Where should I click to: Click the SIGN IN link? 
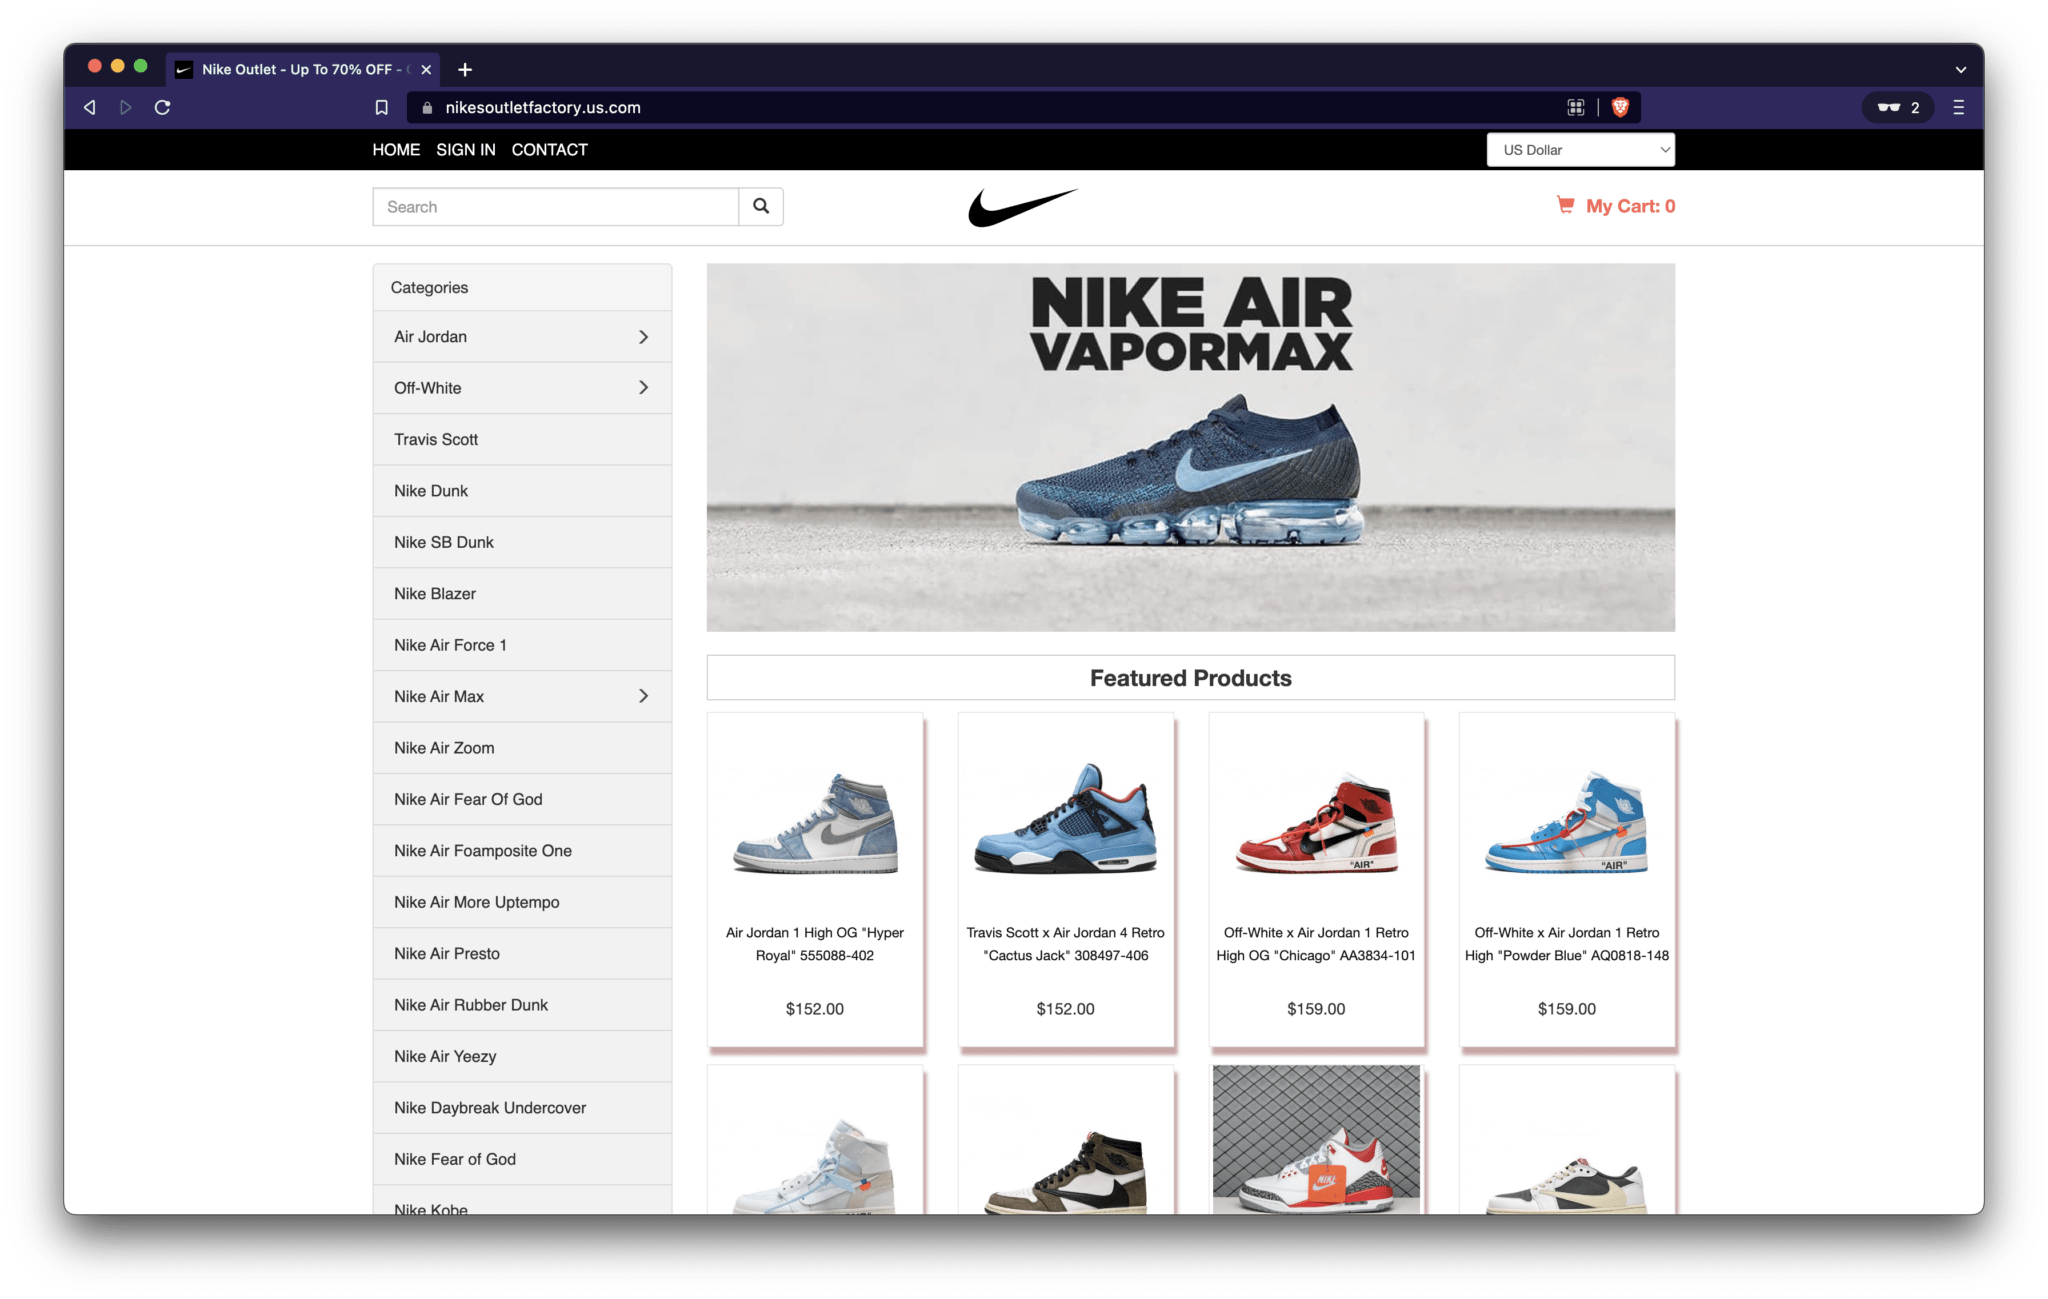click(x=465, y=149)
